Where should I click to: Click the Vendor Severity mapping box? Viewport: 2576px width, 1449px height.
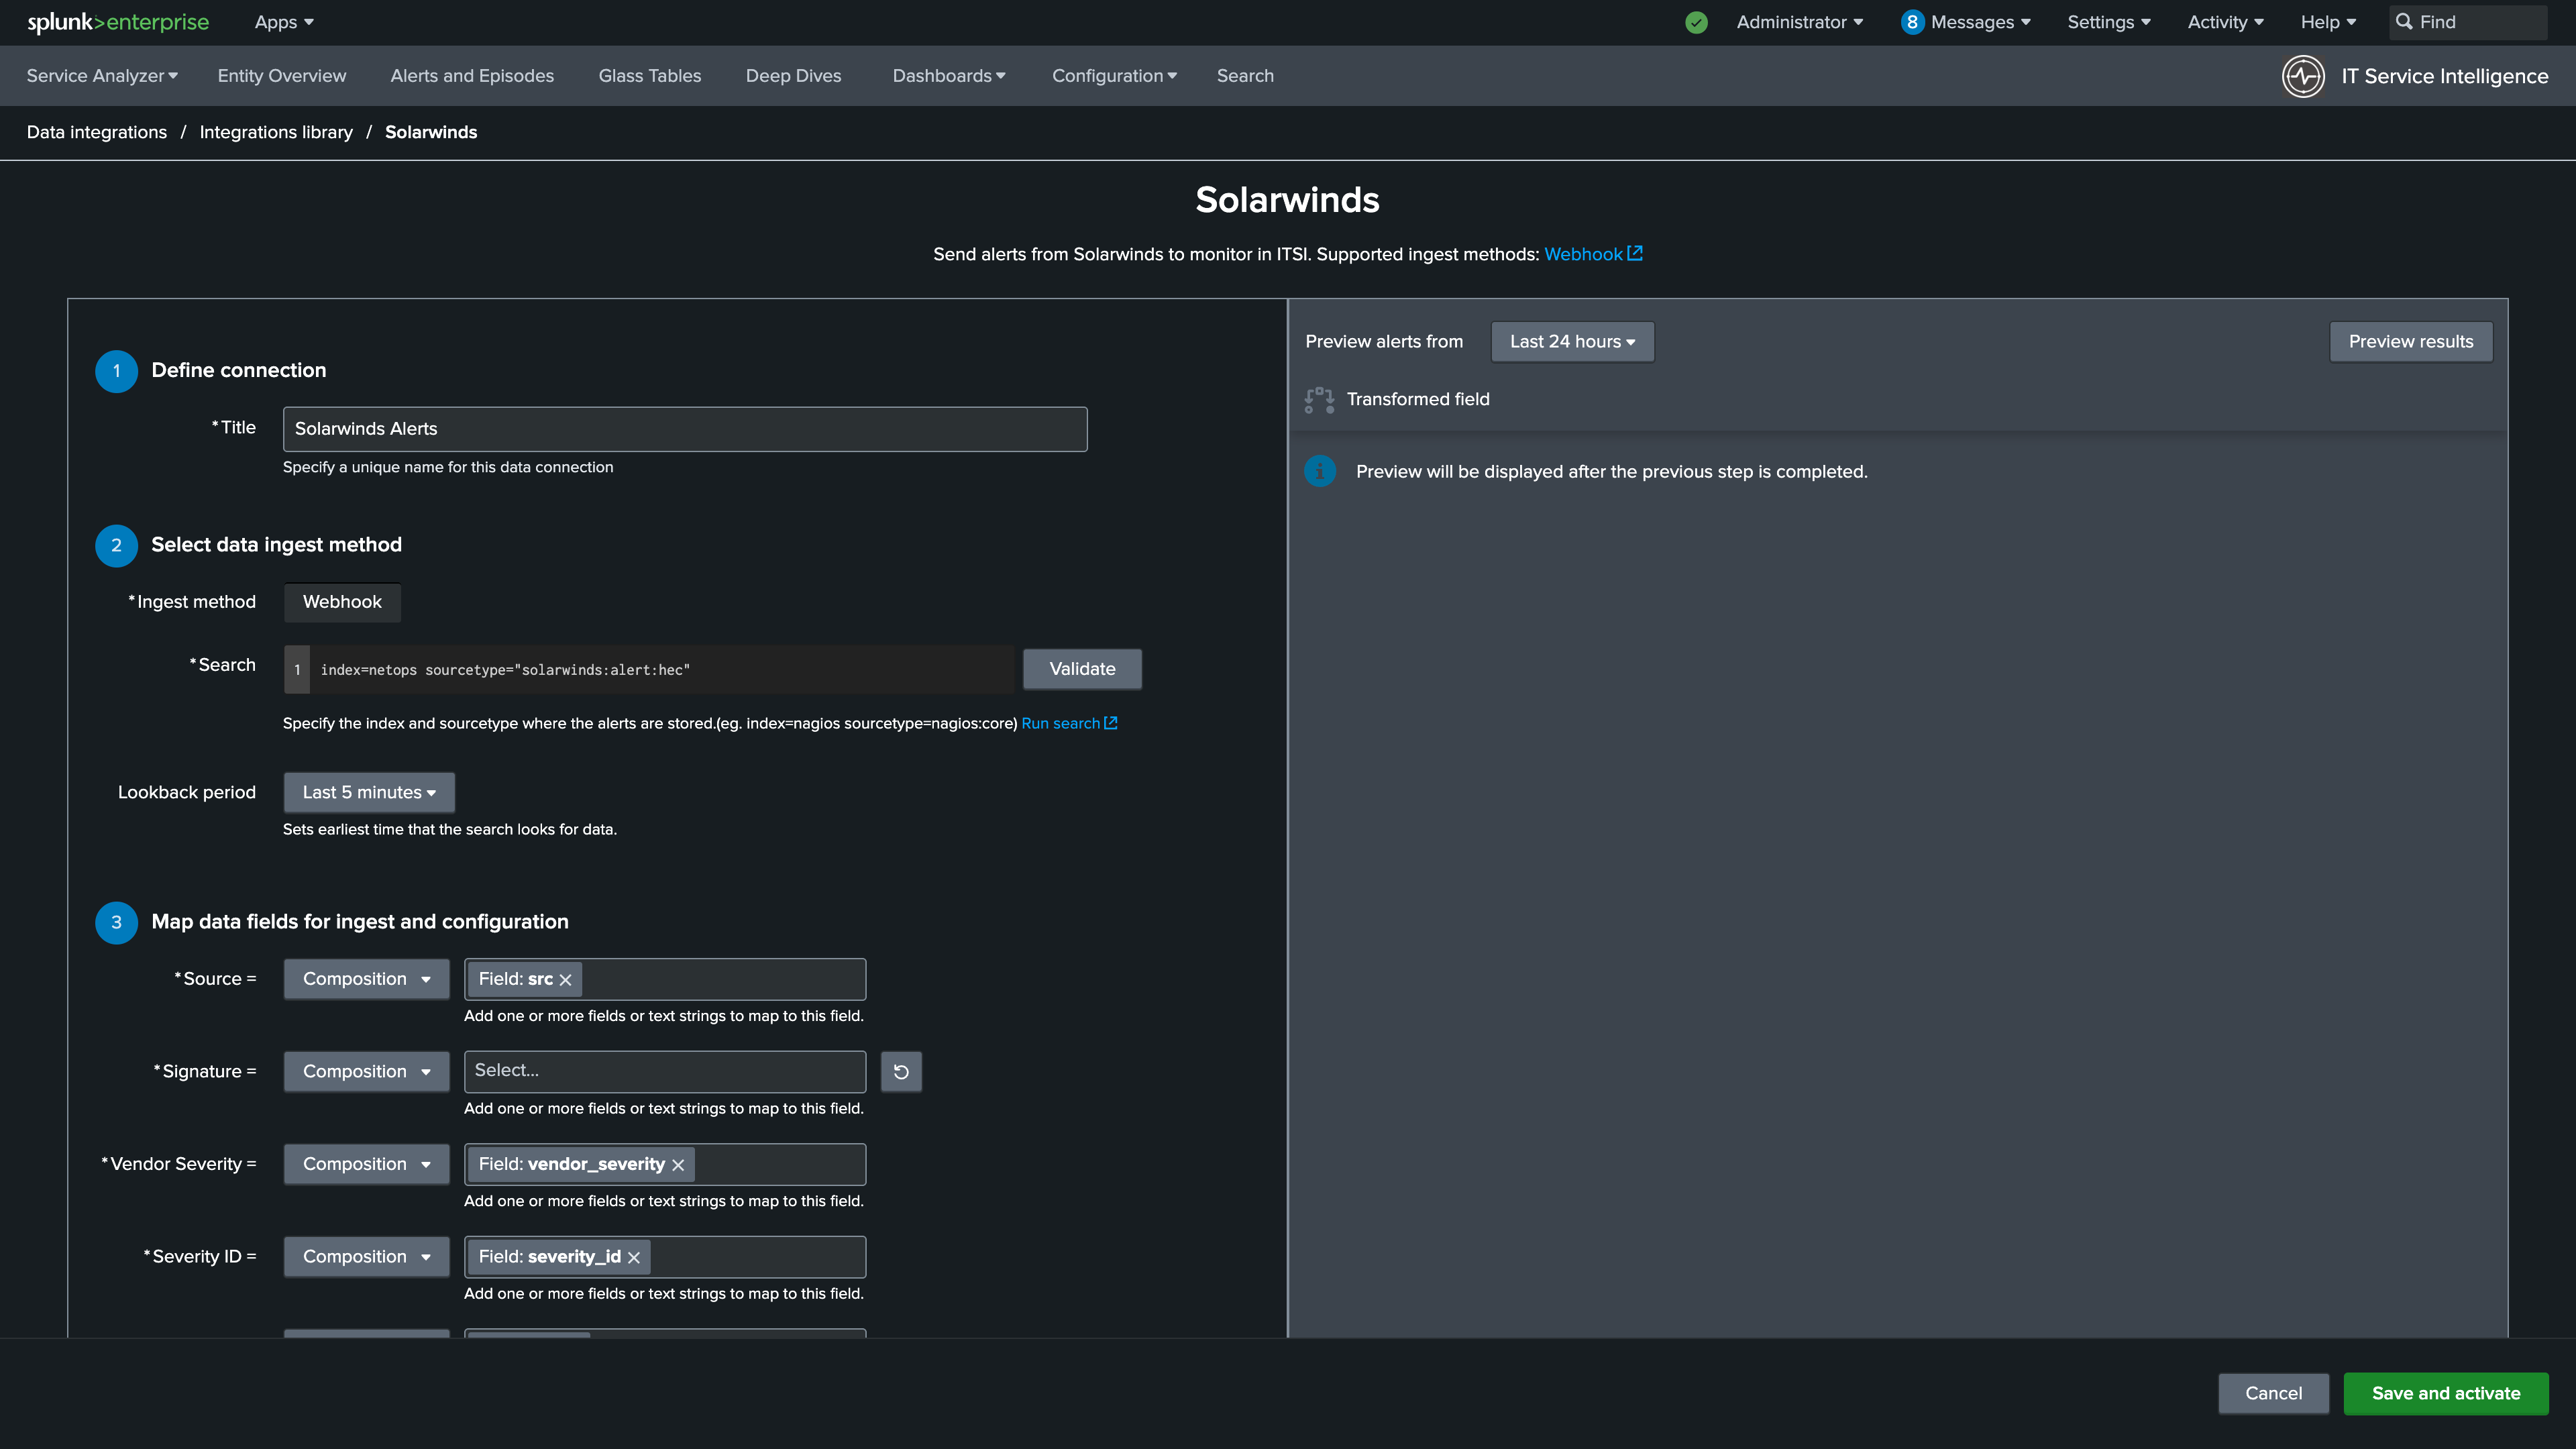tap(665, 1164)
